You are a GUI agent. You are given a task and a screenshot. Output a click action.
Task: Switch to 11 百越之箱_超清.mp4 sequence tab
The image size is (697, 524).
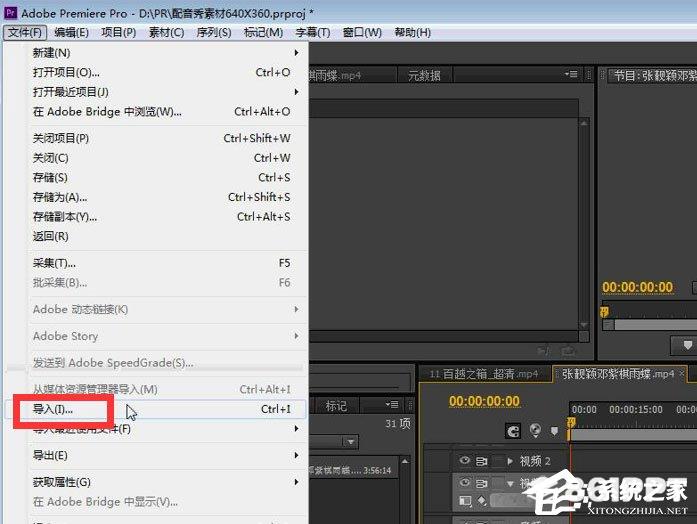pos(484,374)
